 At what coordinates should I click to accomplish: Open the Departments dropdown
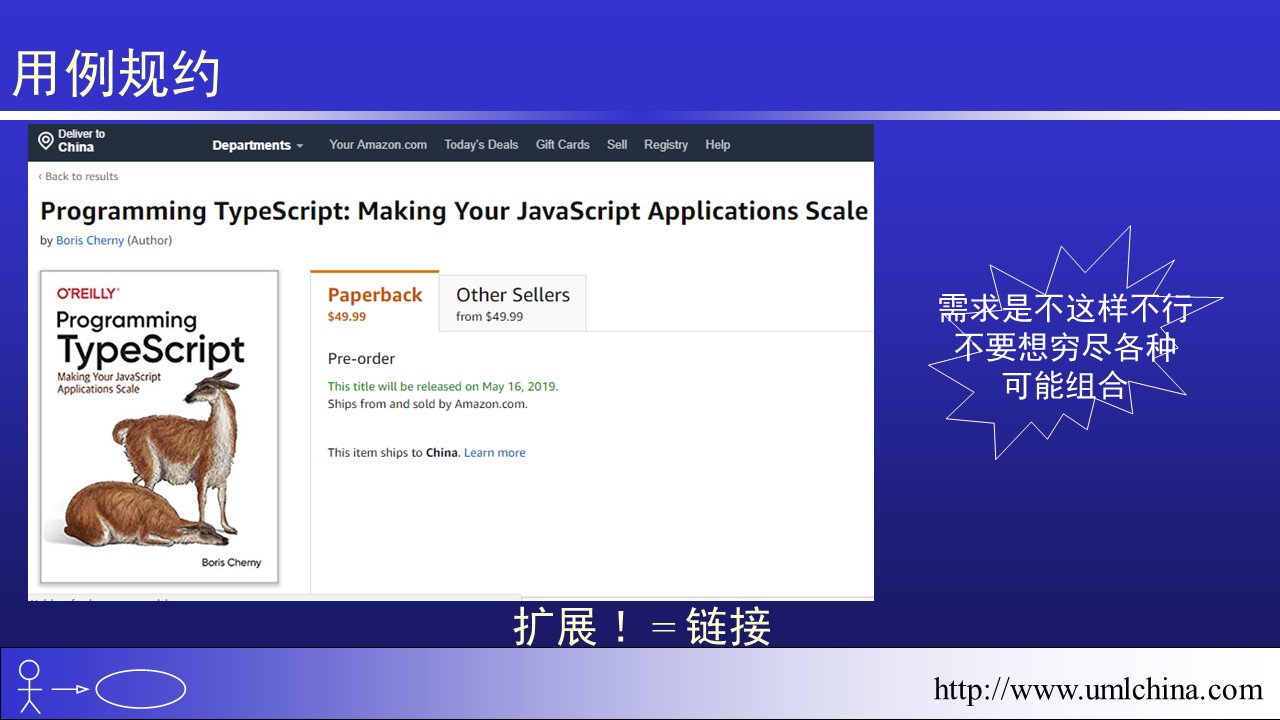tap(258, 145)
